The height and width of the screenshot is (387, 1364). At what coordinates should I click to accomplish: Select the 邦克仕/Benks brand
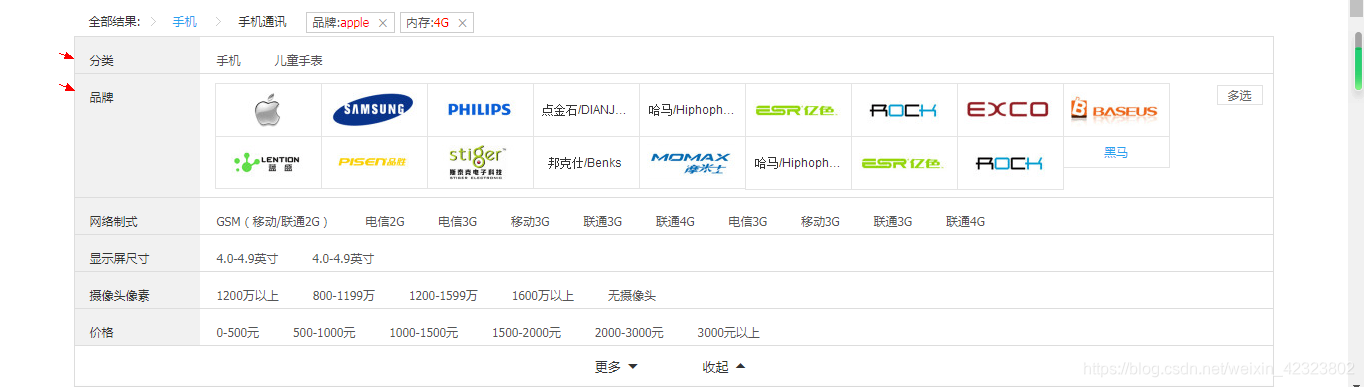(x=586, y=163)
